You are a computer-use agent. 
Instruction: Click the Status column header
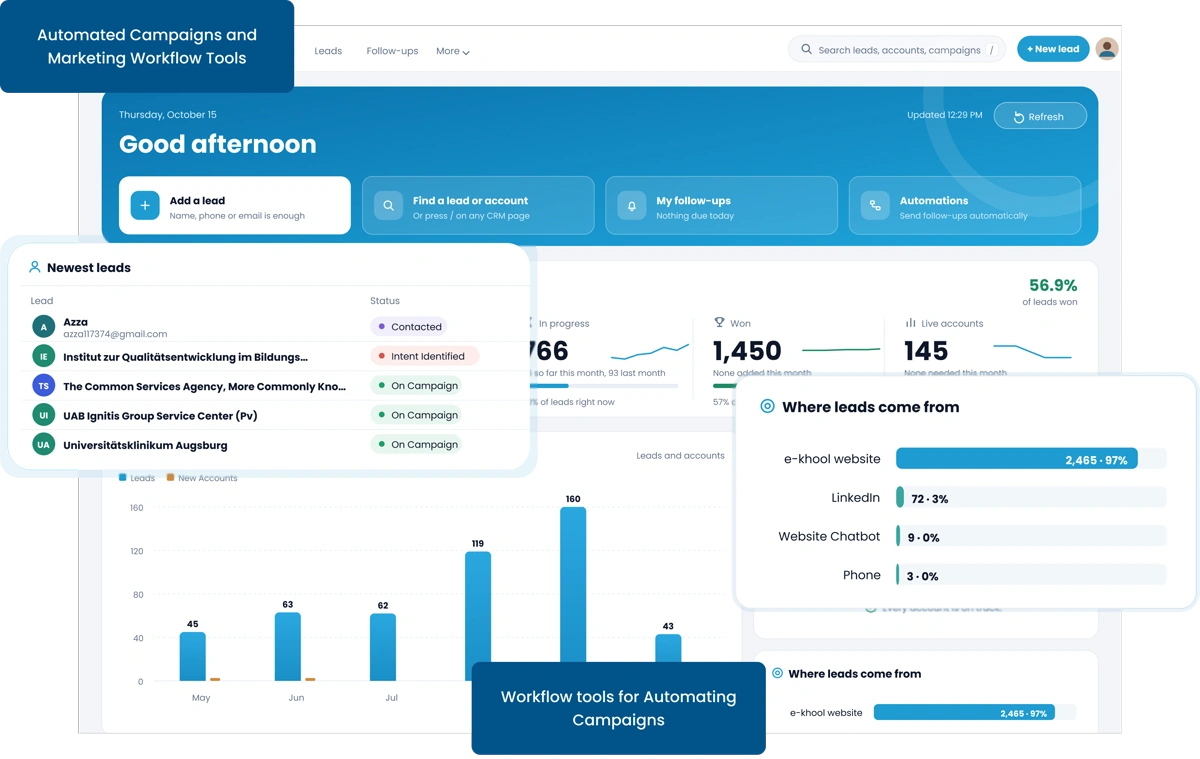coord(385,300)
